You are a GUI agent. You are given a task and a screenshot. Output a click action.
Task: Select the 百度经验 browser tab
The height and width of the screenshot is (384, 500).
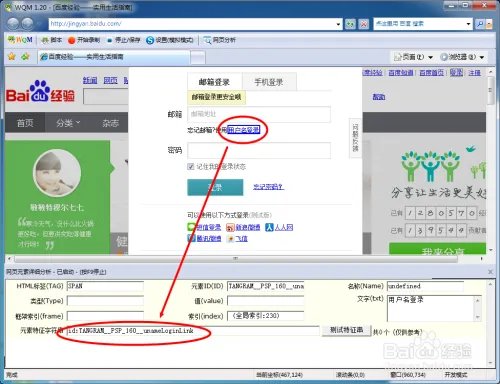click(113, 57)
